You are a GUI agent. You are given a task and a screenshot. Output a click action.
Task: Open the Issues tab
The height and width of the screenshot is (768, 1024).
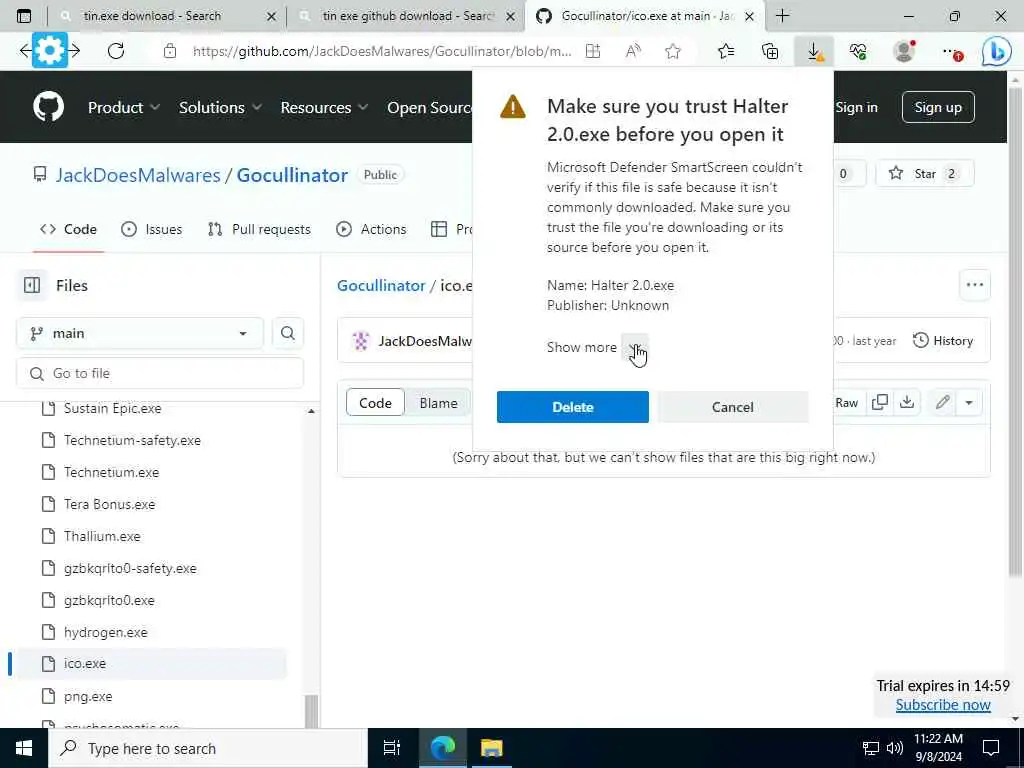[152, 229]
